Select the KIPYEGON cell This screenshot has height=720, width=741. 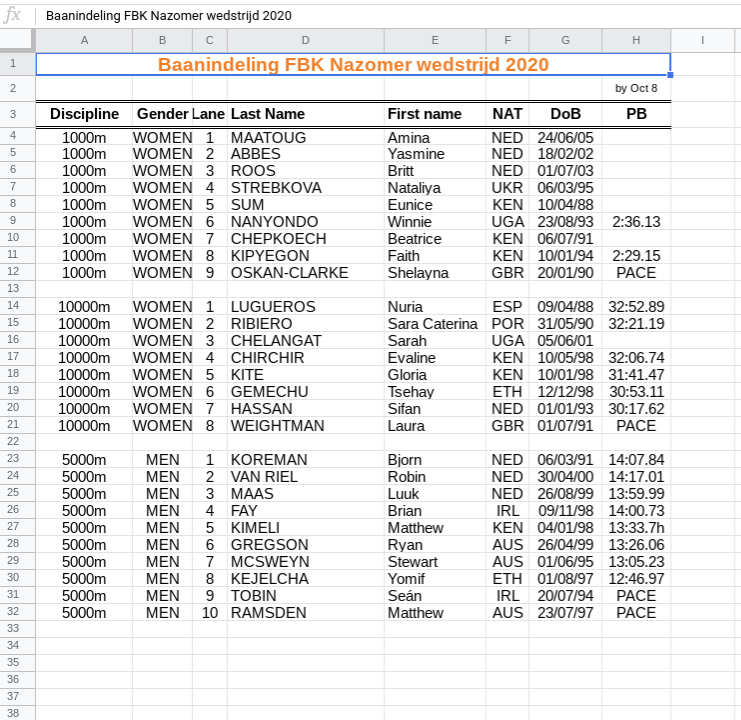[x=306, y=256]
